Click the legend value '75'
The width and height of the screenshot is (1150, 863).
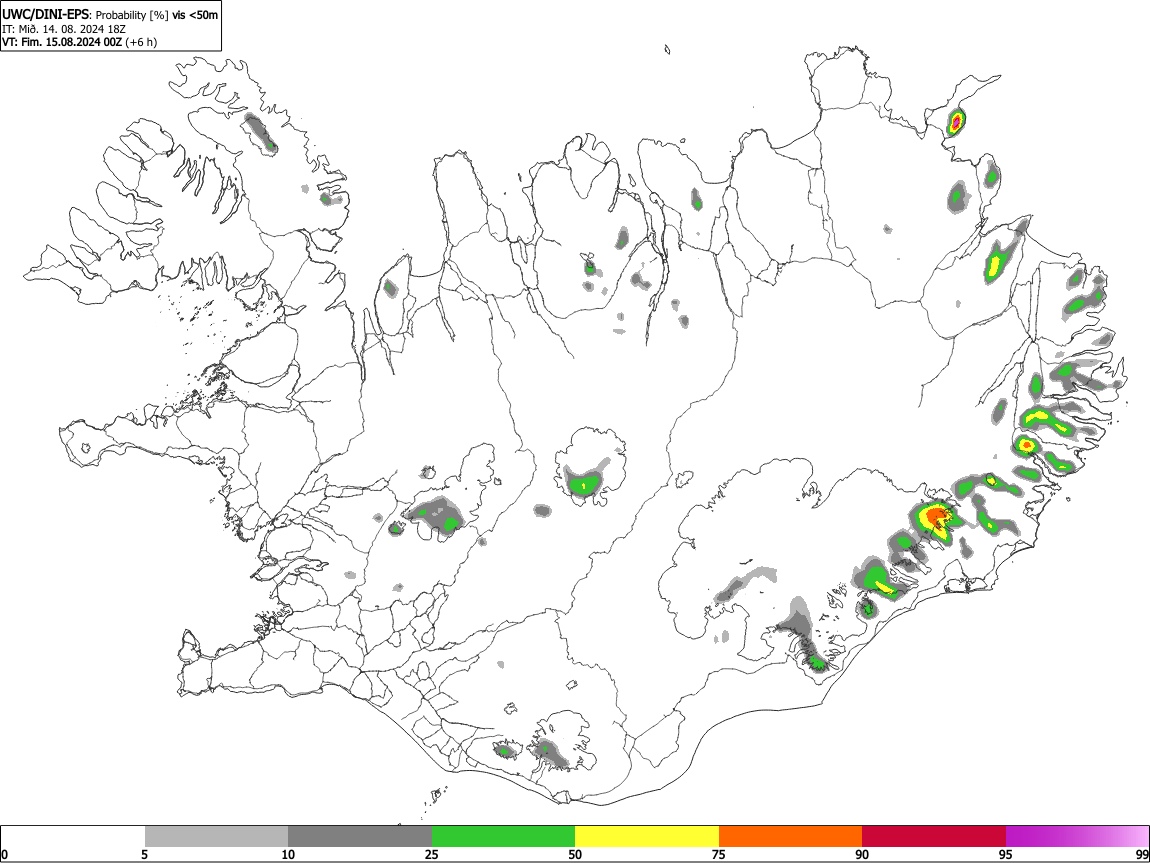tap(719, 855)
